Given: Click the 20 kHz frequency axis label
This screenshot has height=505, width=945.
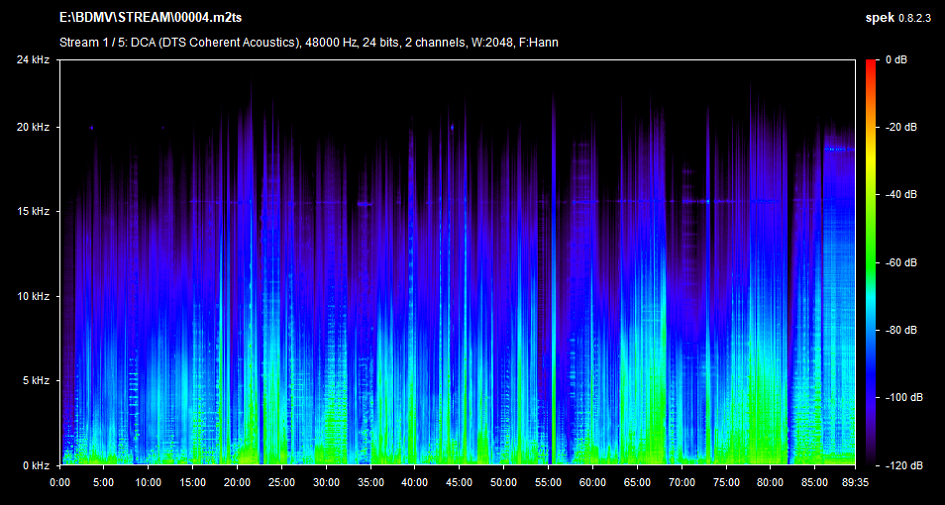Looking at the screenshot, I should [x=33, y=128].
